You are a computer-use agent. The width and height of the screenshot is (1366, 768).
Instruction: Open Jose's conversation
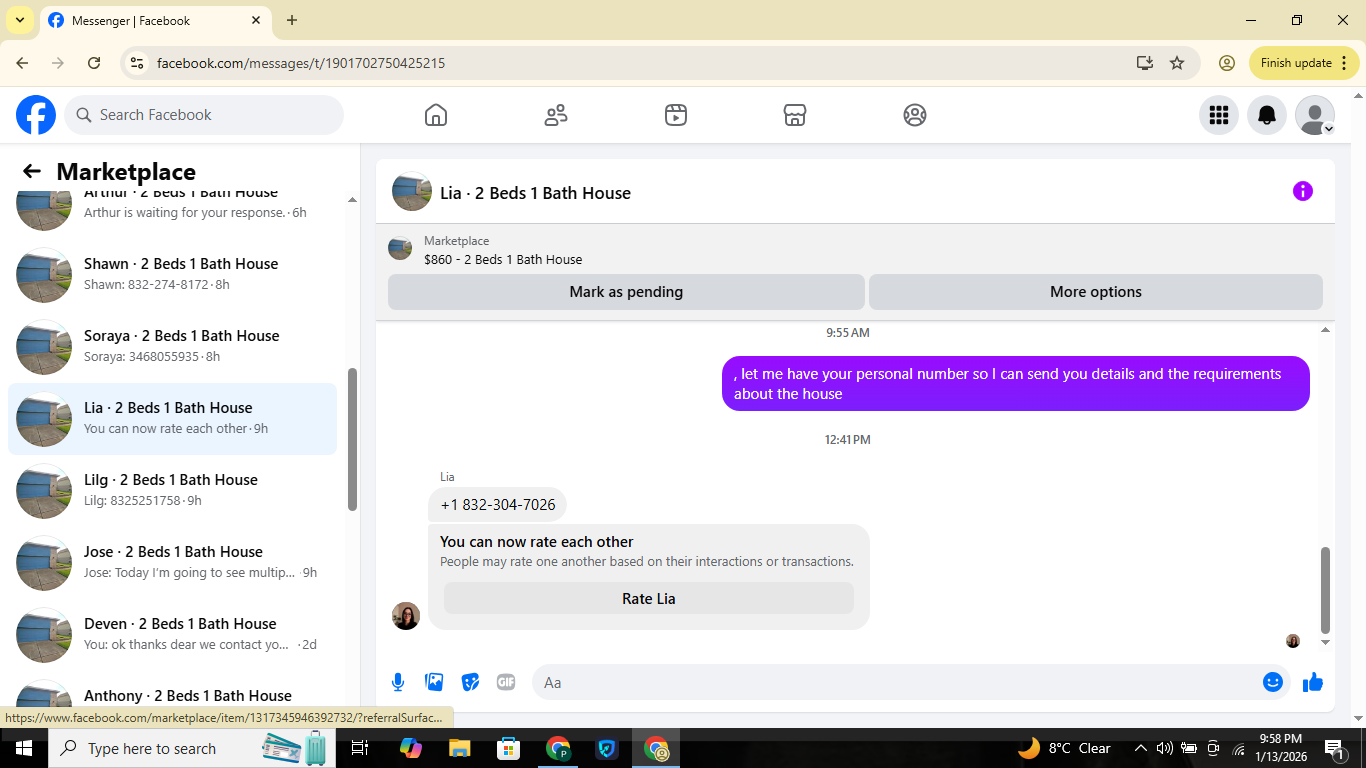point(172,562)
